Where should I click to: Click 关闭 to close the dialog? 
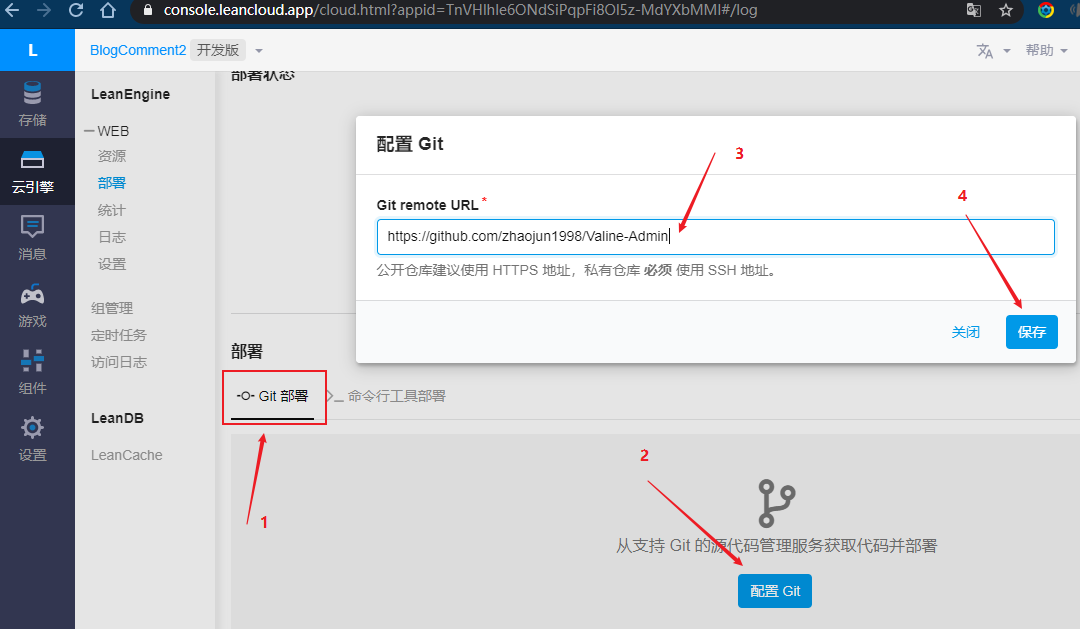(x=966, y=332)
